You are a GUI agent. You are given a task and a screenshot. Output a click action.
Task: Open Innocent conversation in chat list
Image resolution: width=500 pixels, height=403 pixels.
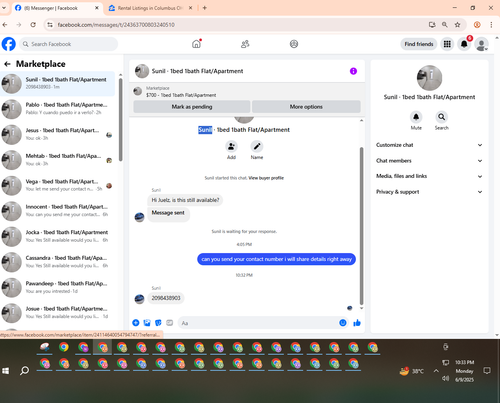click(x=58, y=211)
